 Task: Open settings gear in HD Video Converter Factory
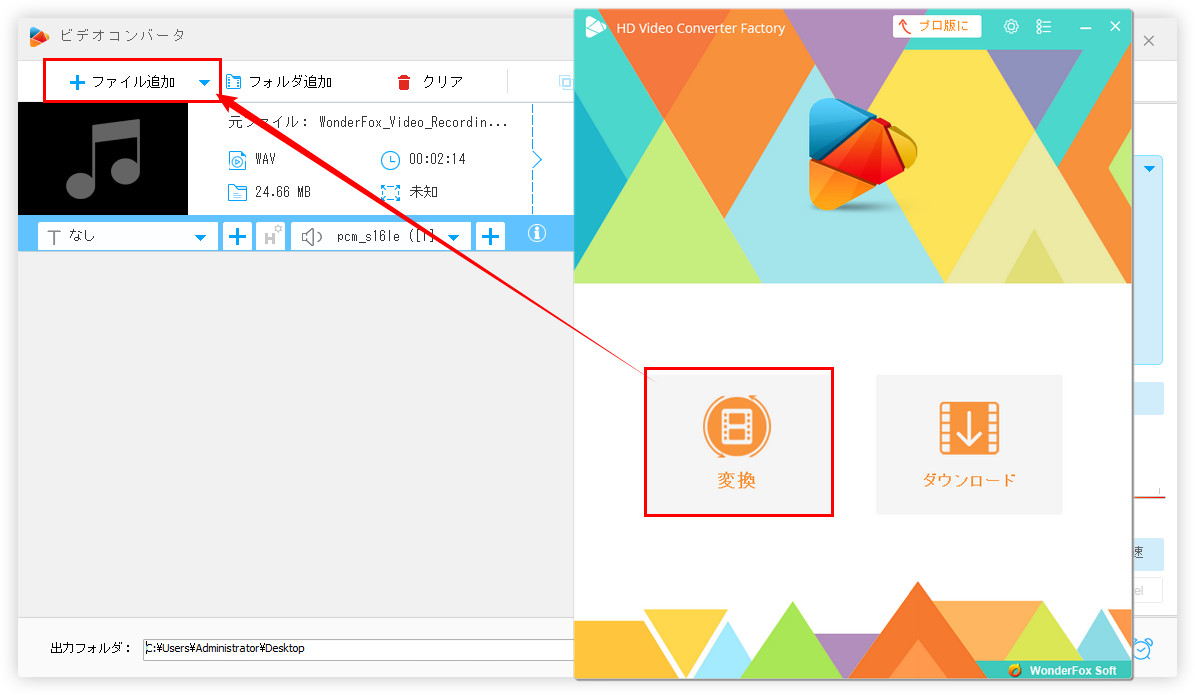pyautogui.click(x=1011, y=27)
